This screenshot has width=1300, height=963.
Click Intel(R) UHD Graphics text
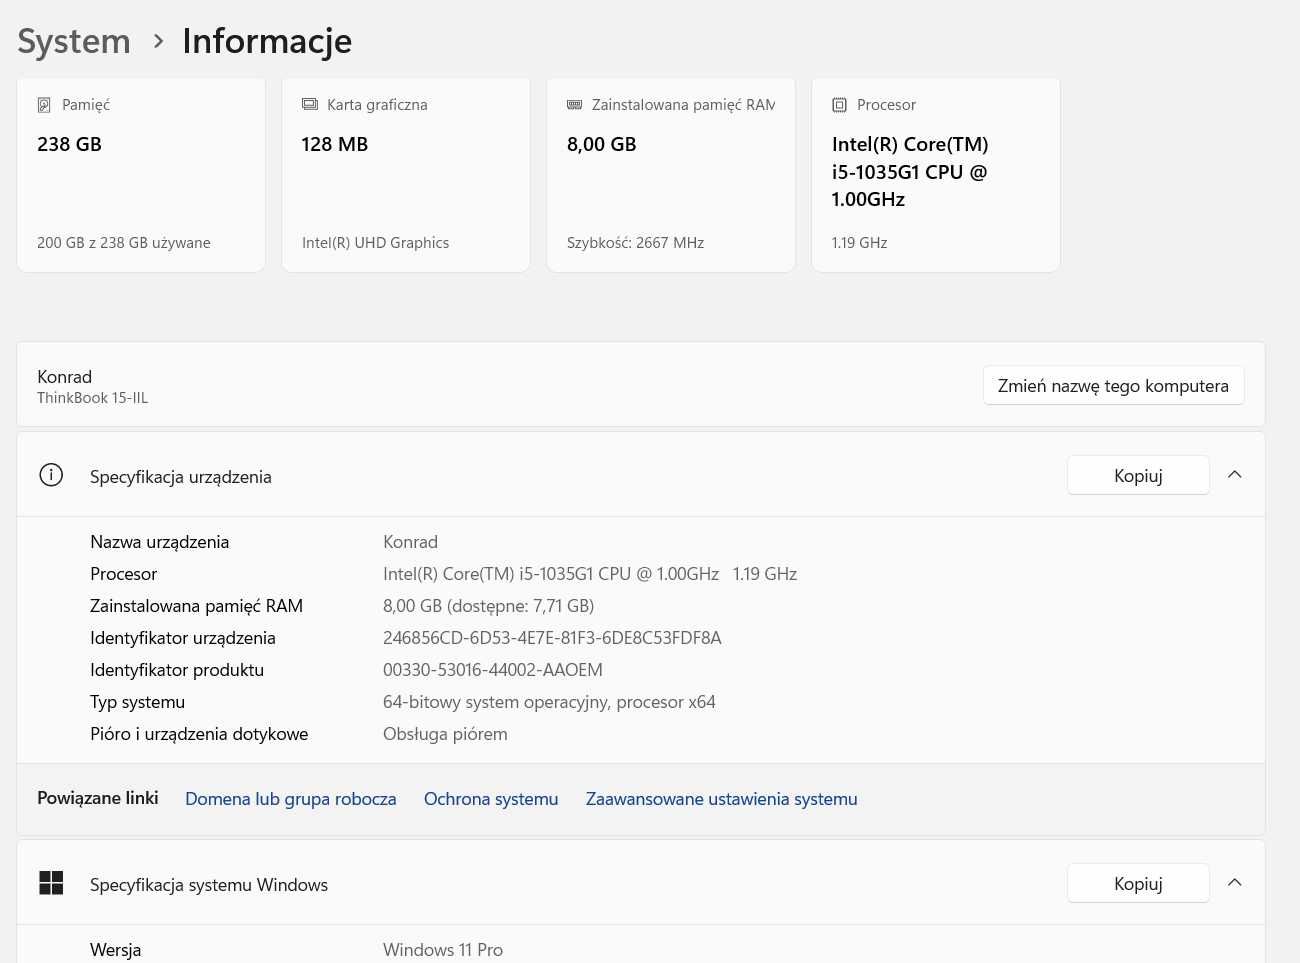376,243
